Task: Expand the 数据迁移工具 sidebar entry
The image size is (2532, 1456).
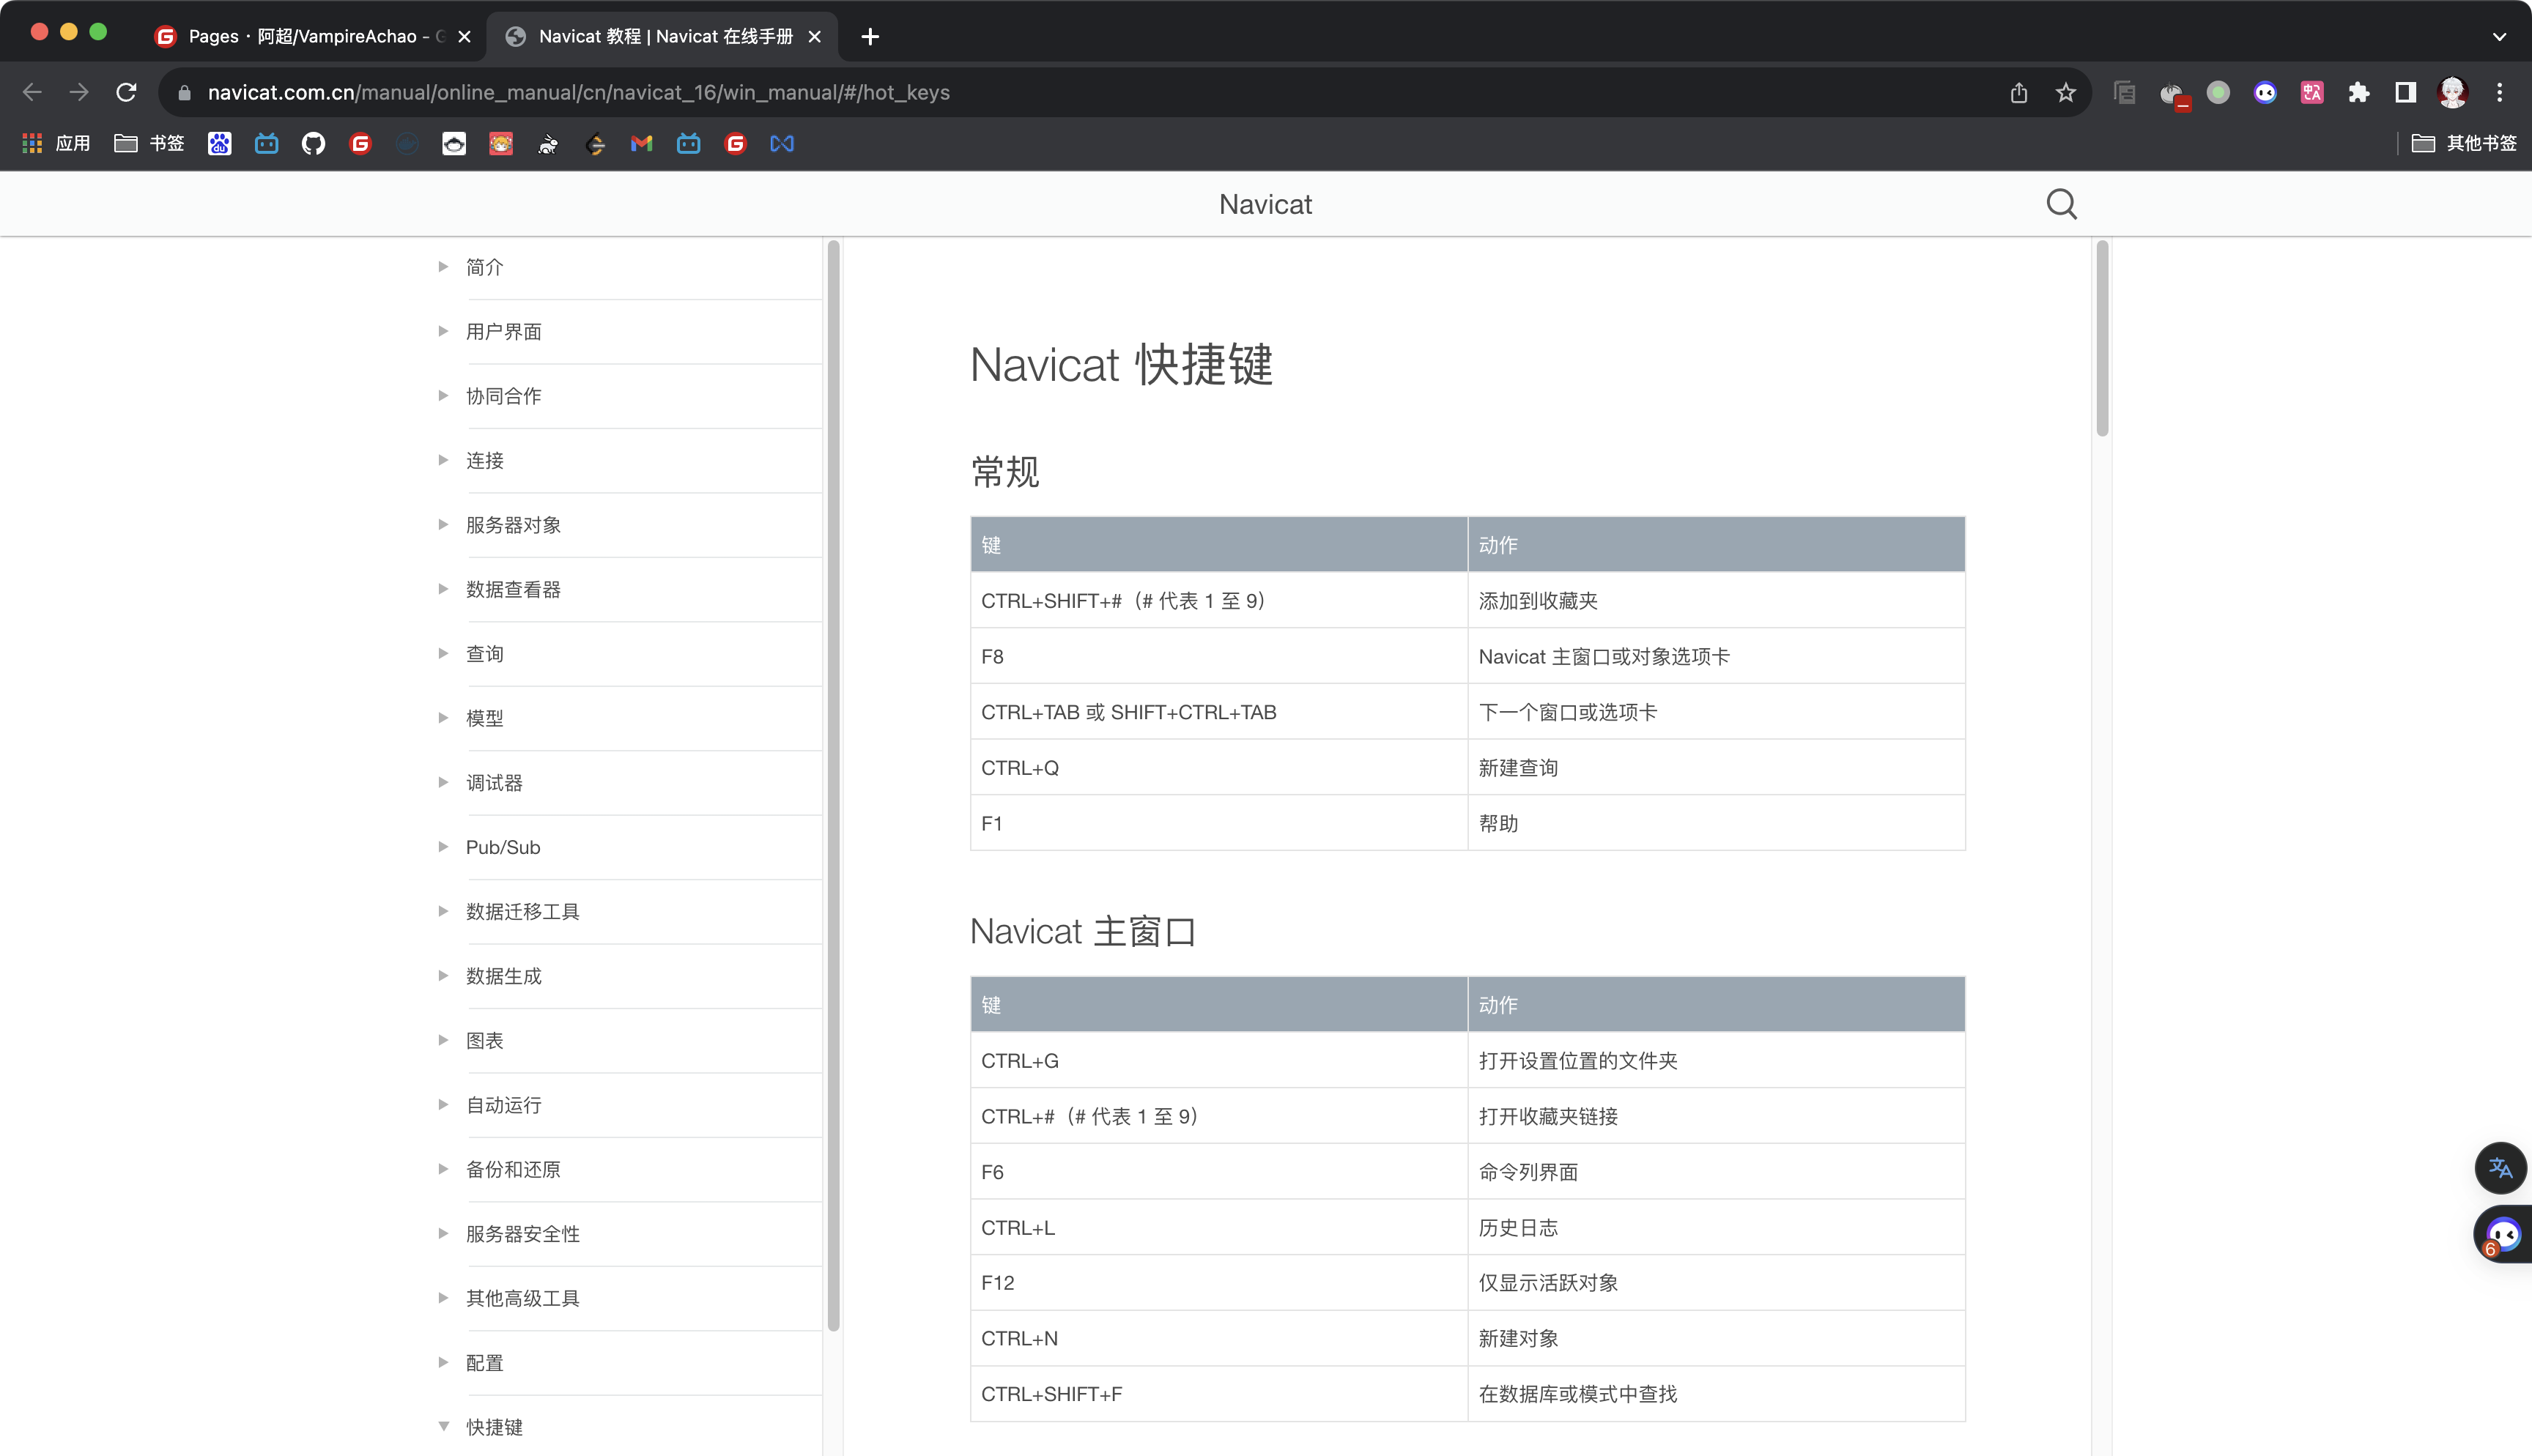Action: coord(522,911)
